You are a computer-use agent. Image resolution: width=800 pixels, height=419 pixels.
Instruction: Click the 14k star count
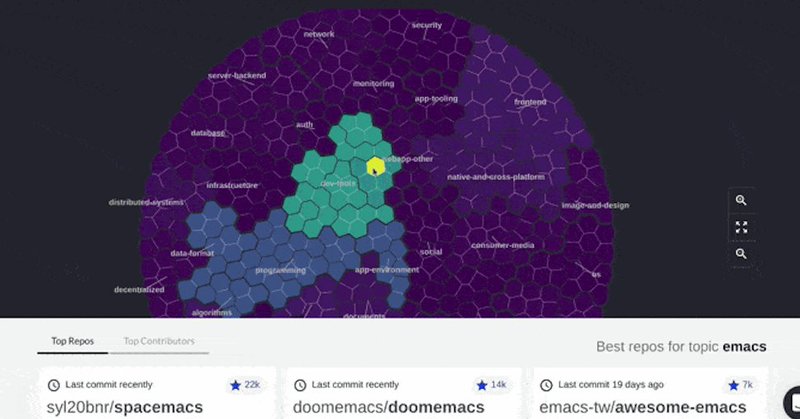point(498,384)
